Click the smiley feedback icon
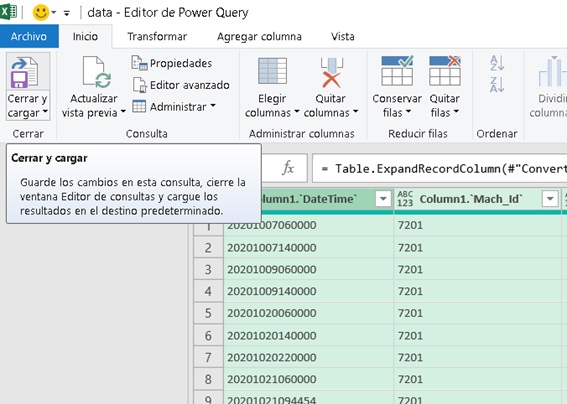This screenshot has height=404, width=567. [x=40, y=12]
